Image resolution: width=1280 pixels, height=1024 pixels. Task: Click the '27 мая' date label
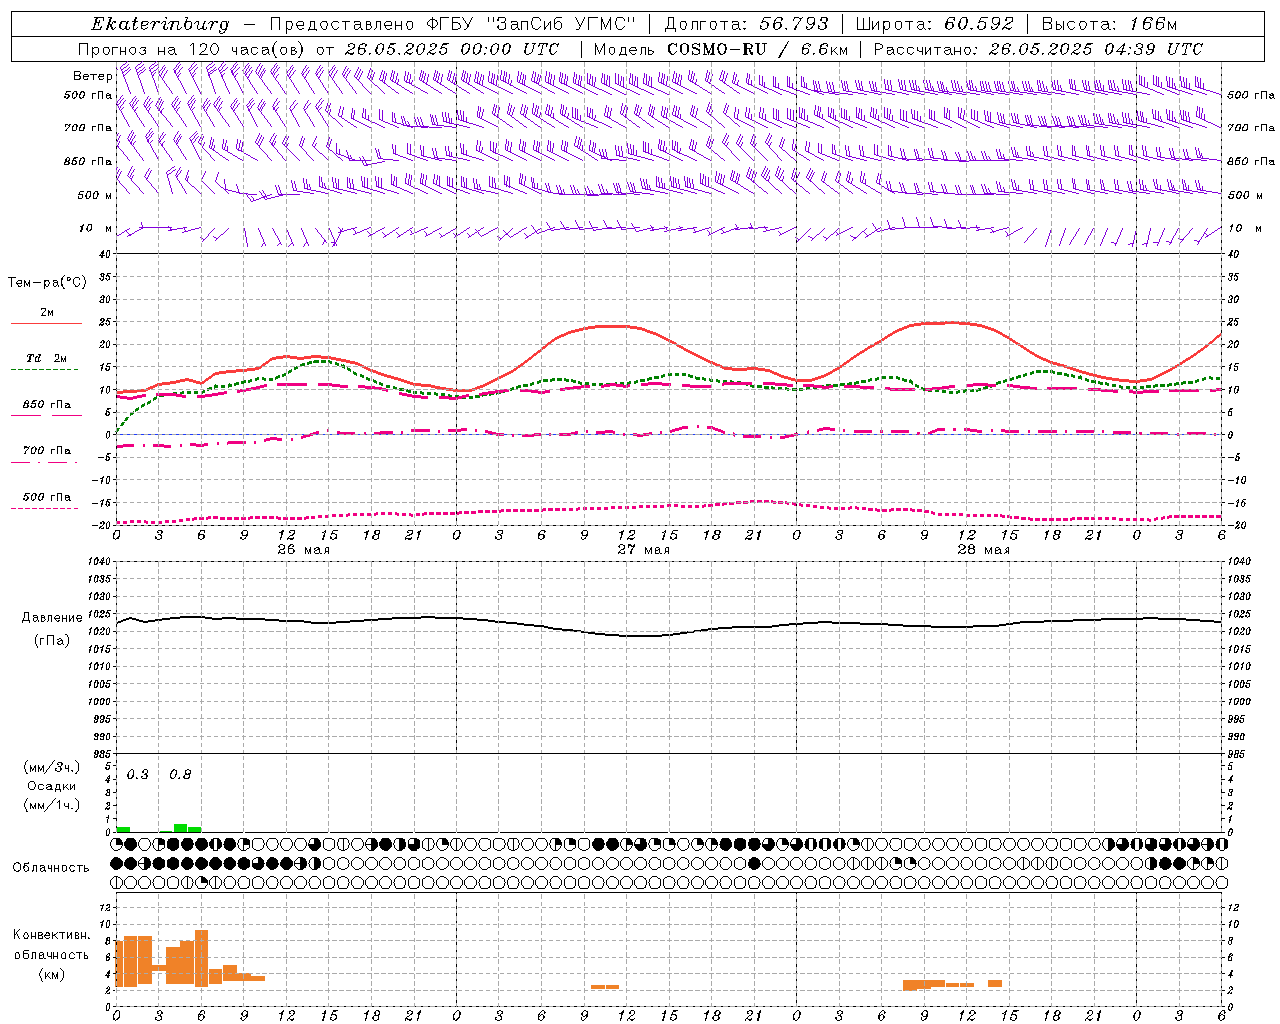[x=644, y=550]
